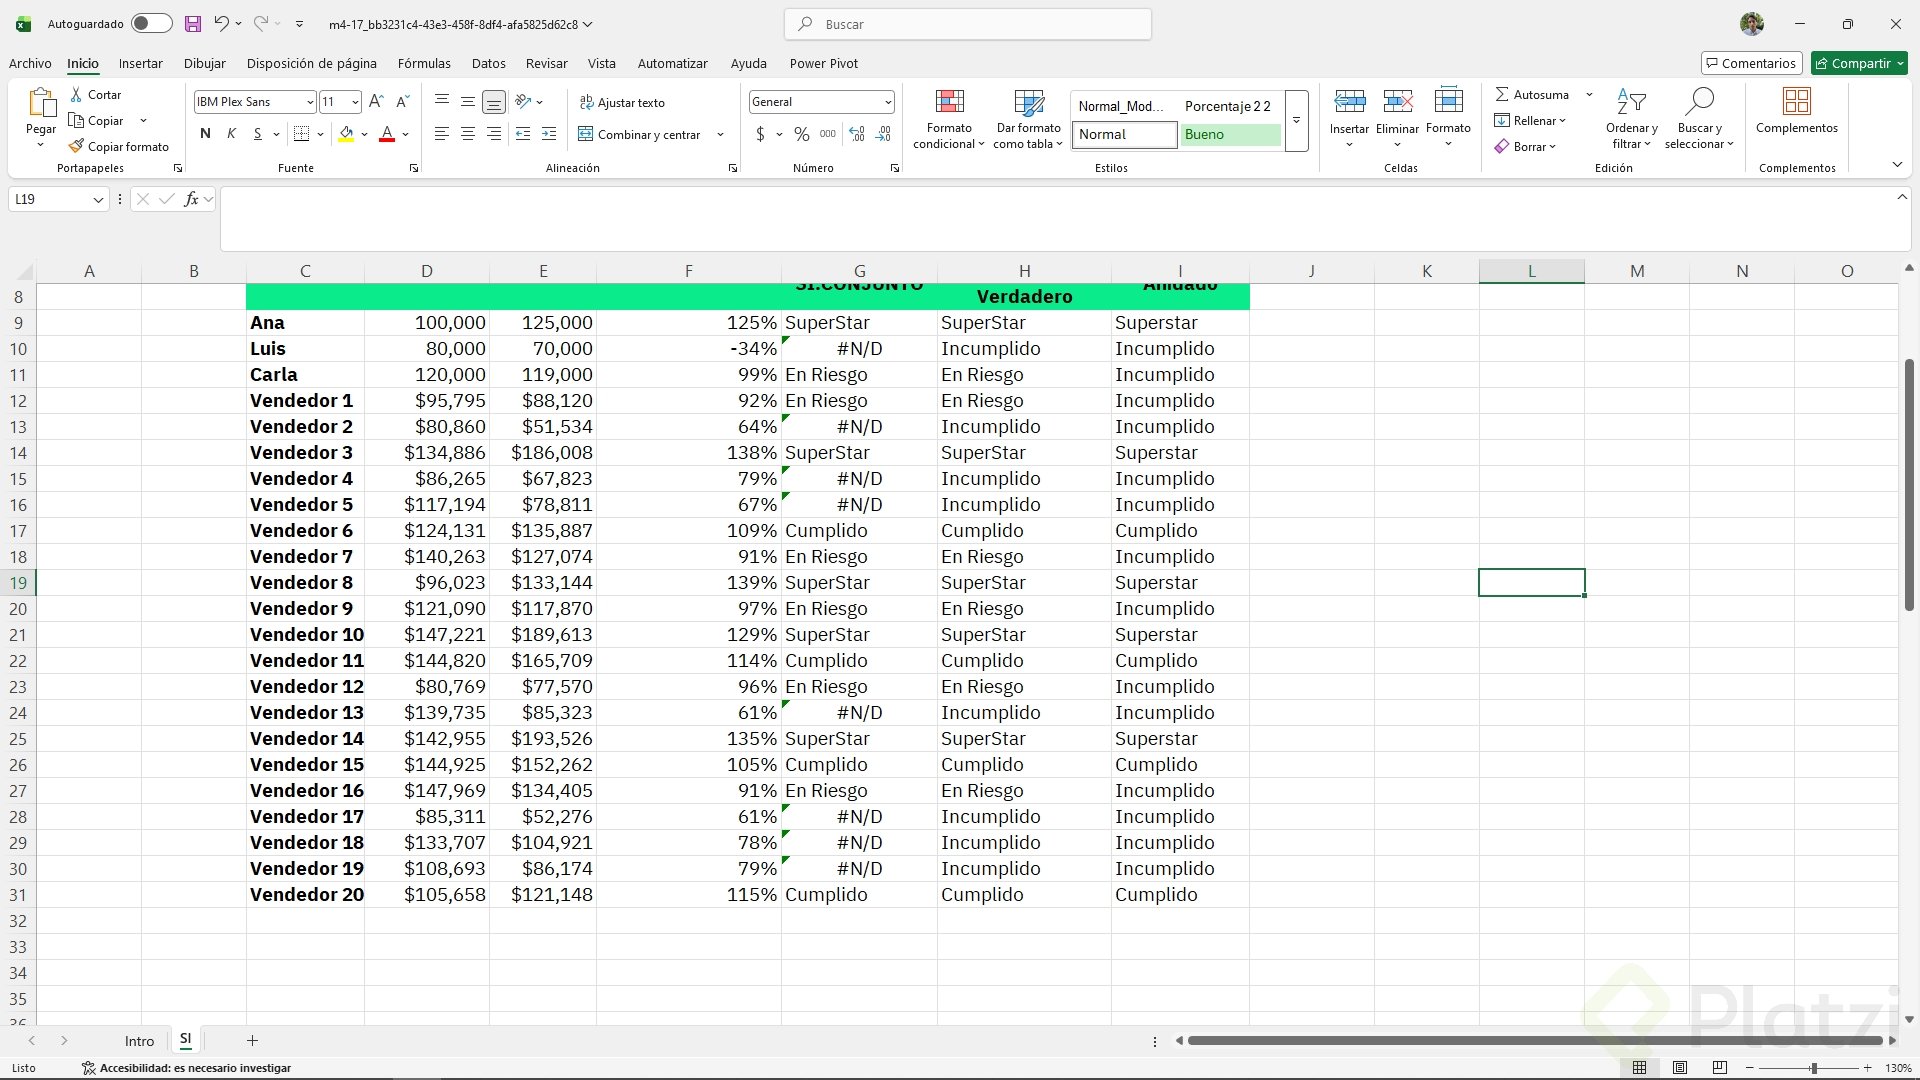Viewport: 1920px width, 1080px height.
Task: Click the insert function fx icon
Action: [191, 199]
